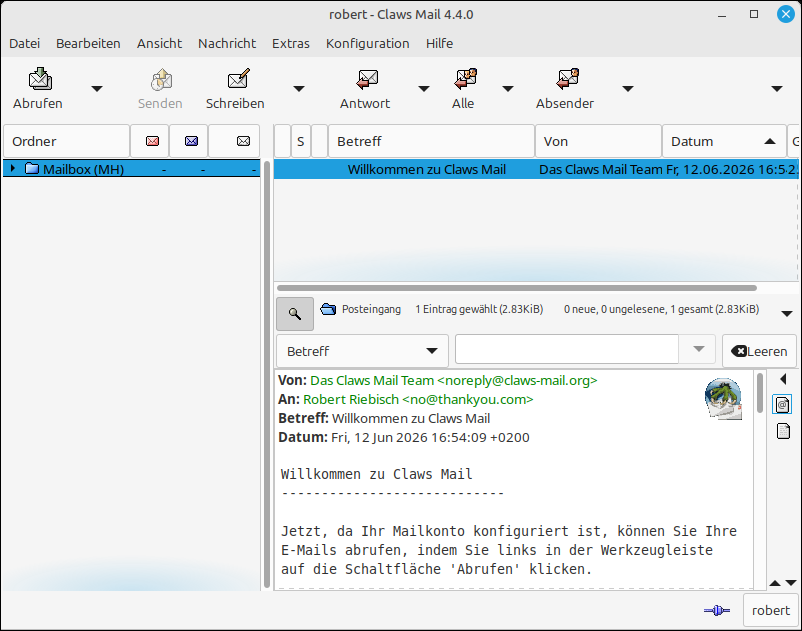This screenshot has height=631, width=802.
Task: Click the @ text part icon beside the message
Action: (783, 404)
